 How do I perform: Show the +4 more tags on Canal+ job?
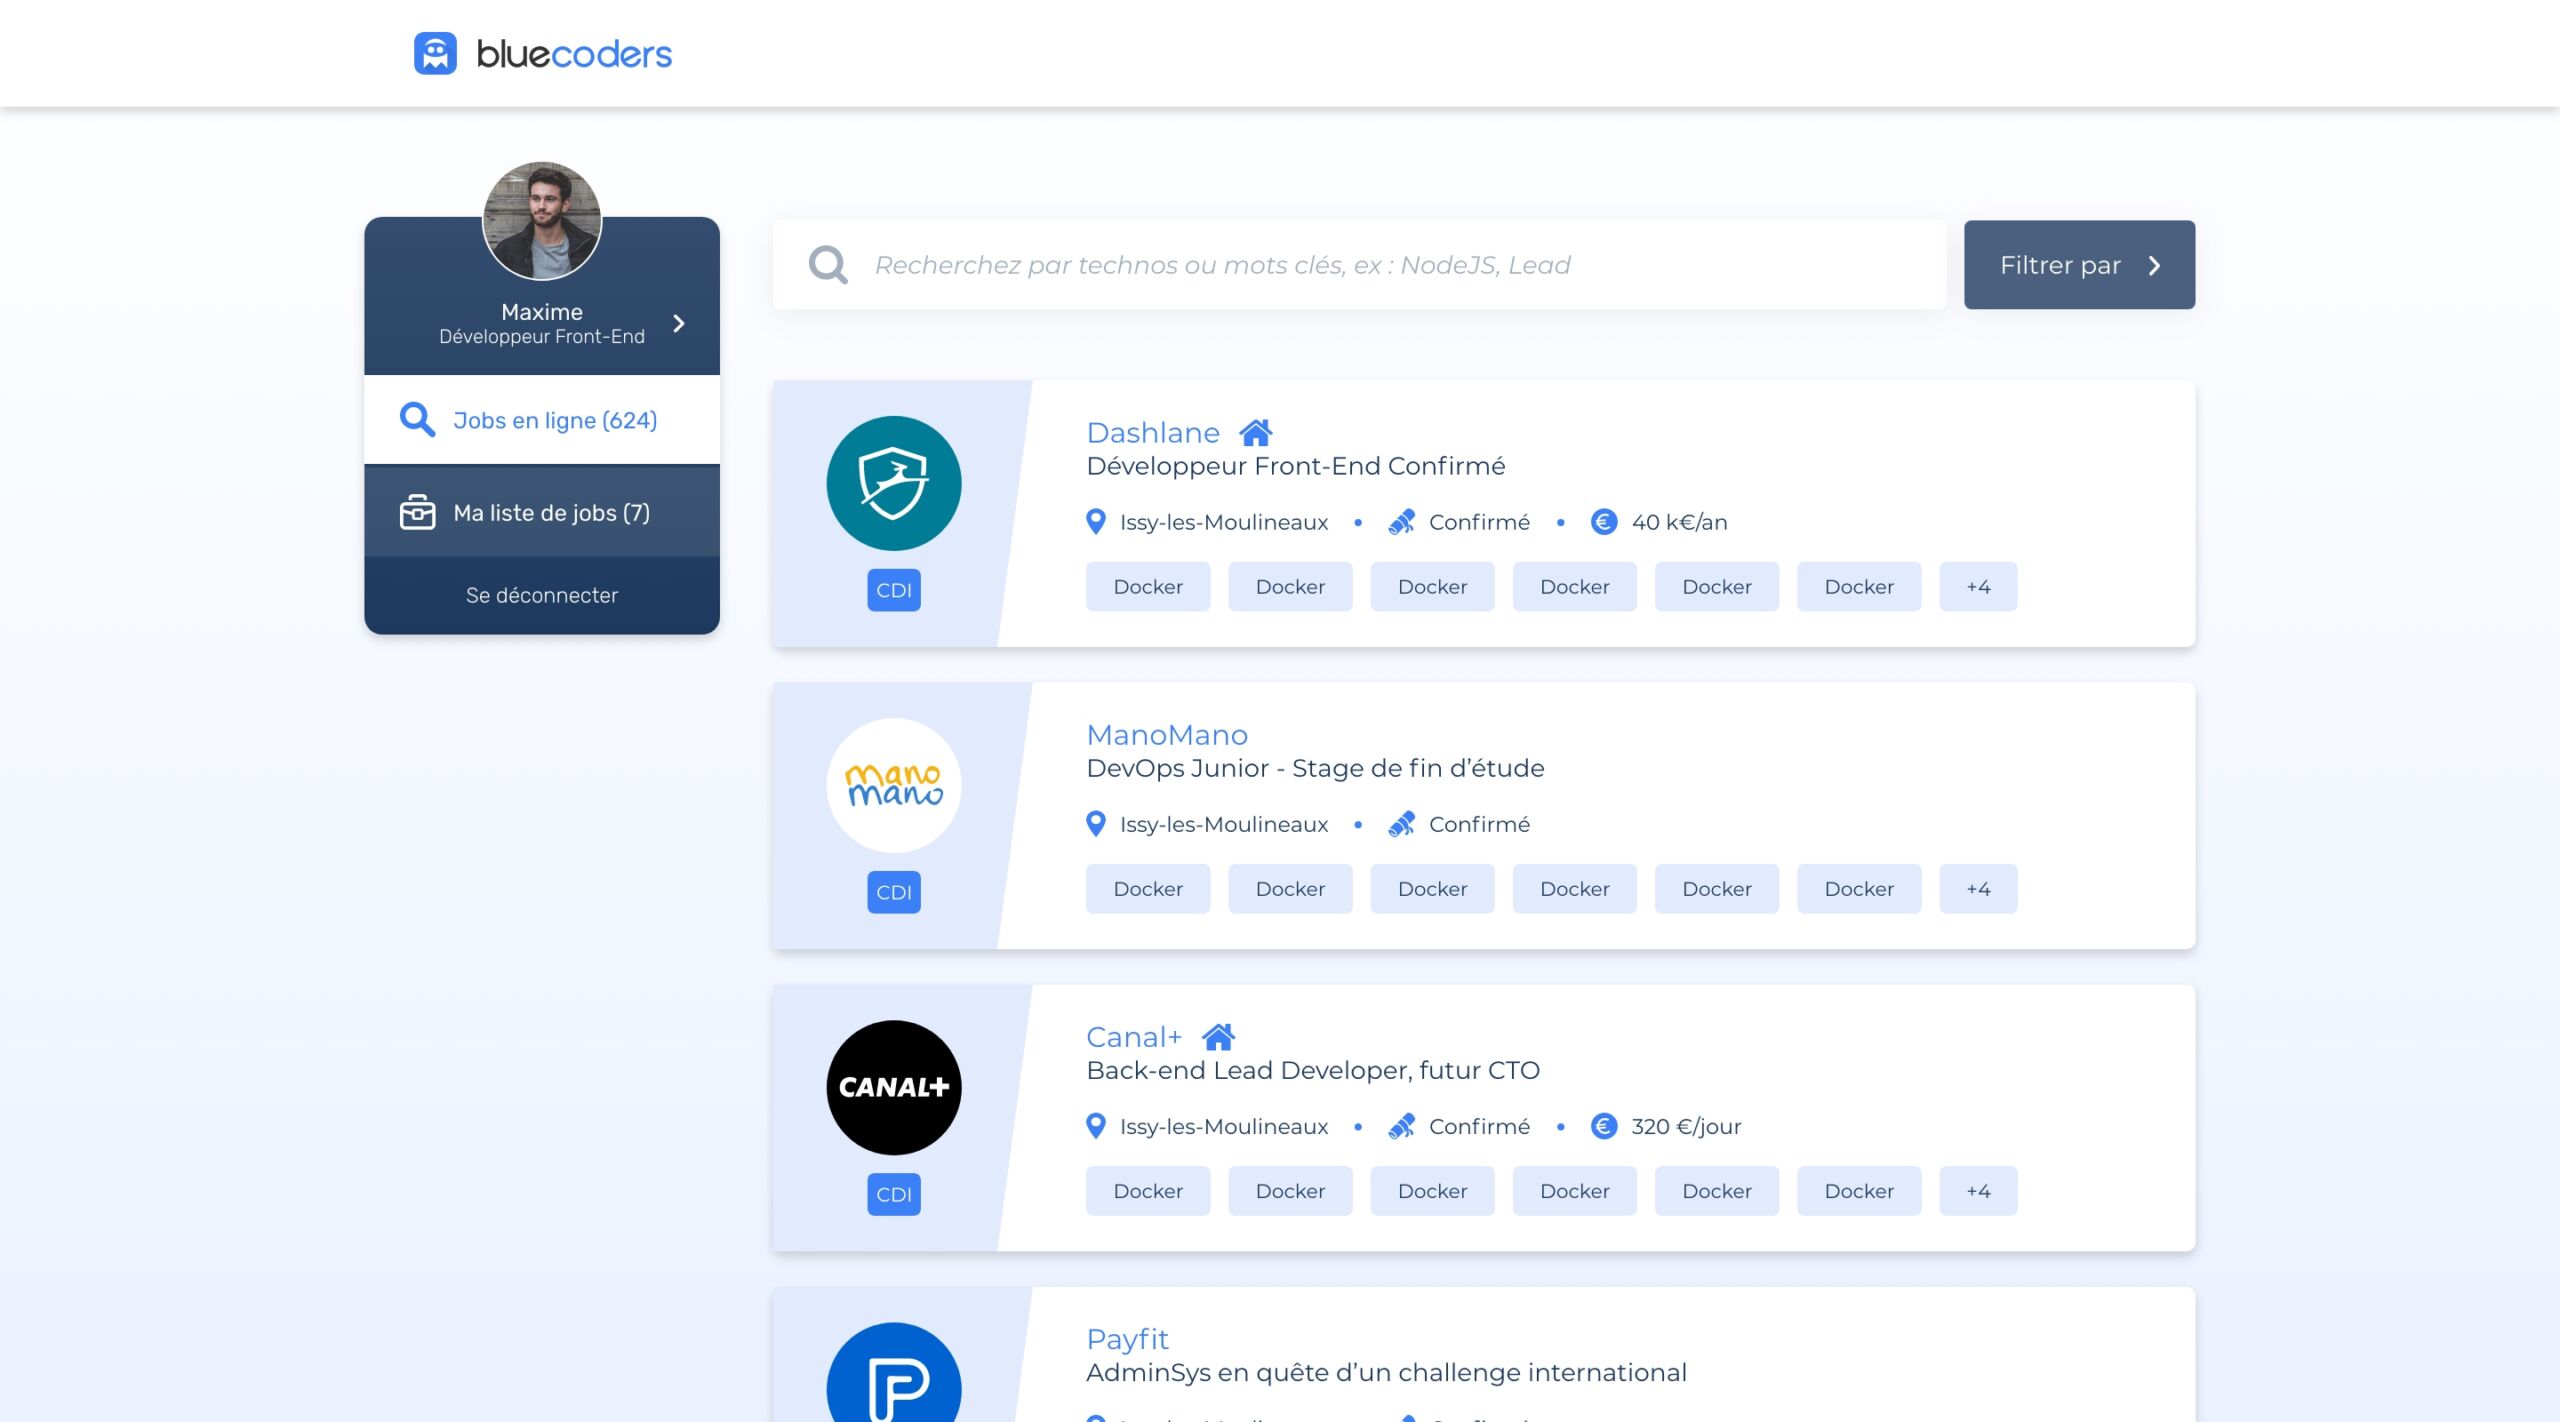click(x=1977, y=1191)
